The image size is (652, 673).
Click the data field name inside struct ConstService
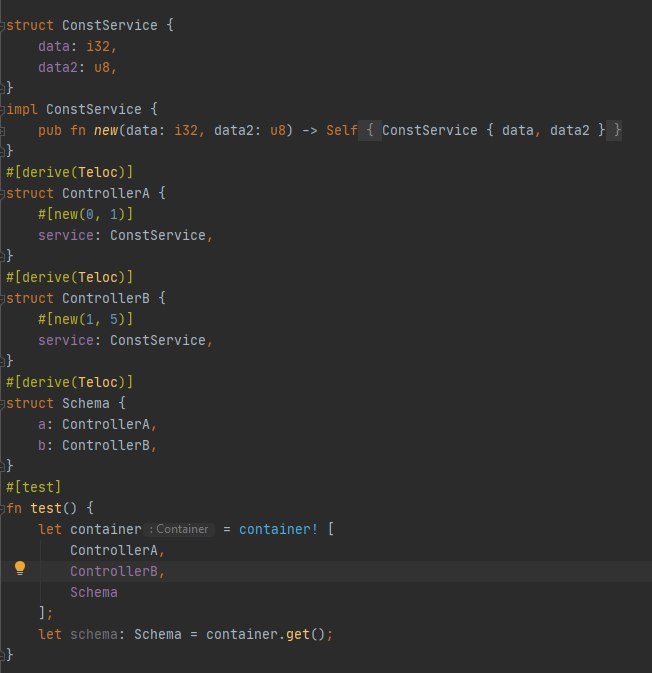coord(54,46)
